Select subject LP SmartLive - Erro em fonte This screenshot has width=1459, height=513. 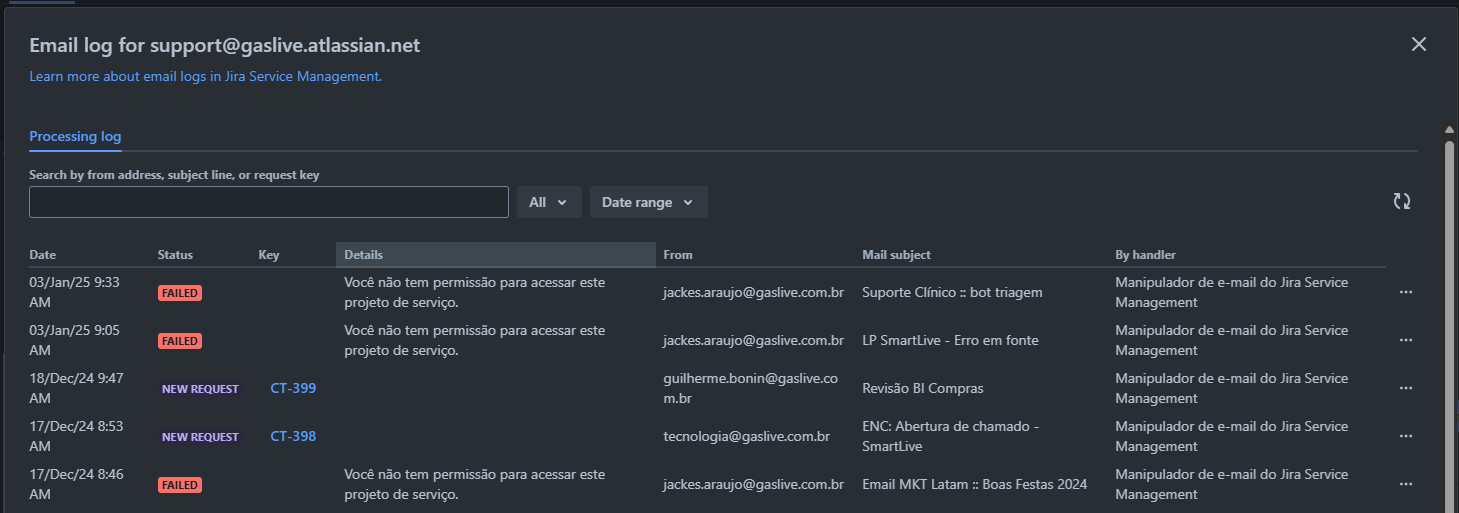950,340
